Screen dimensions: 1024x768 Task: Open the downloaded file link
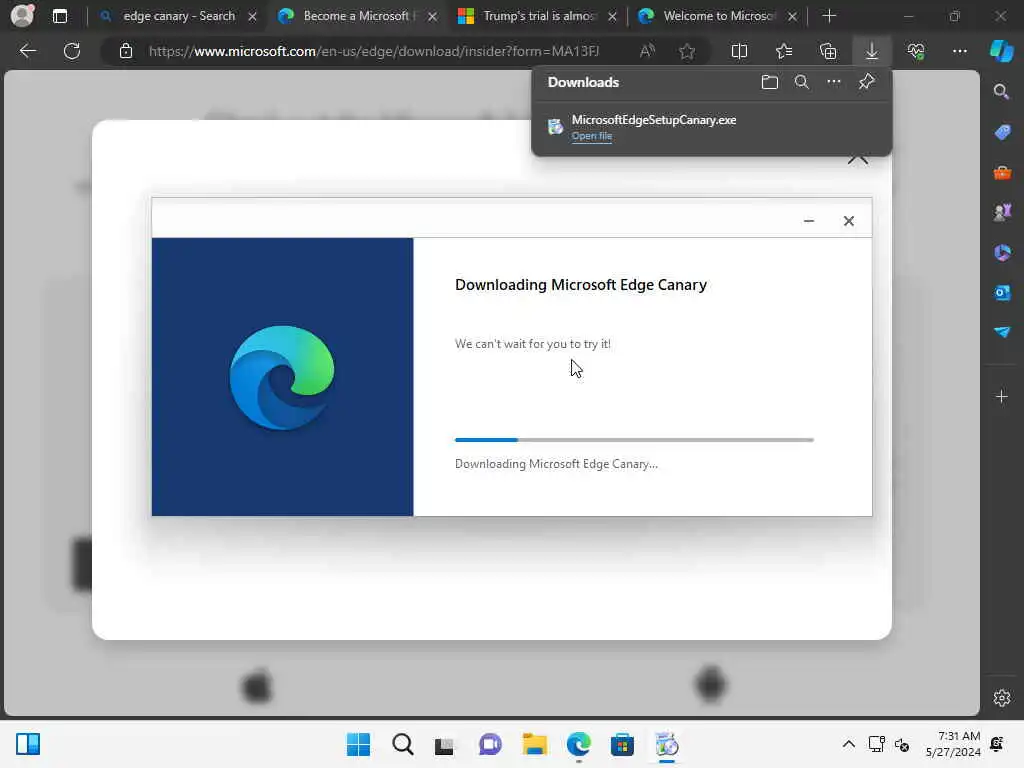[x=592, y=136]
